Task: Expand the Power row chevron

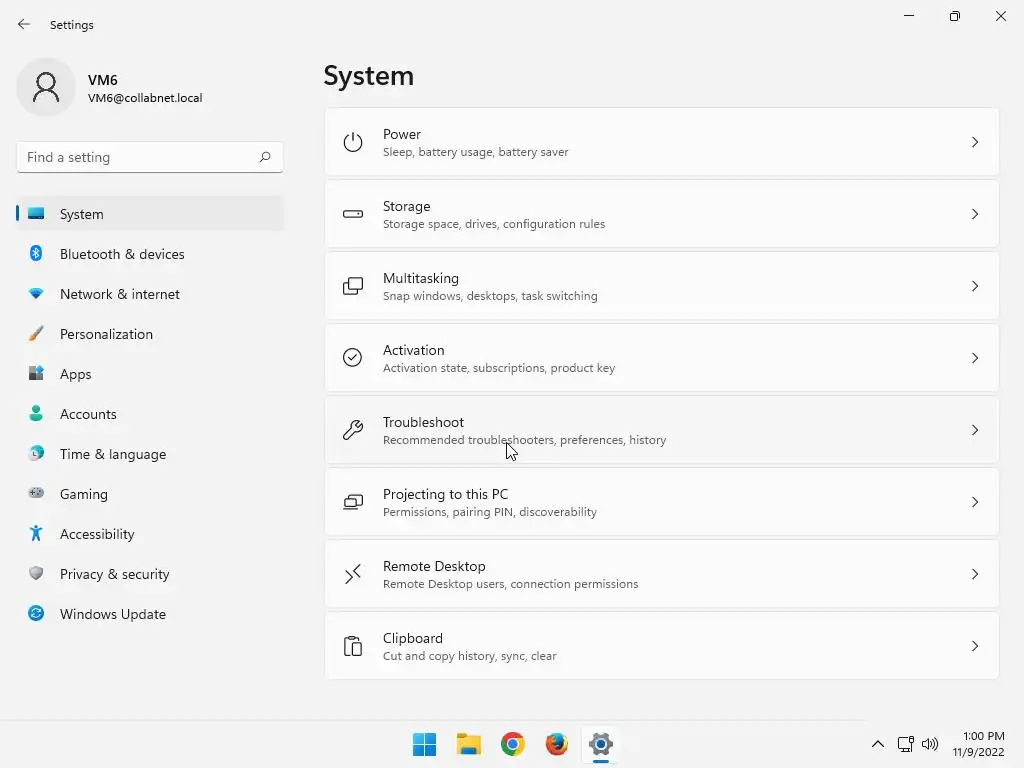Action: coord(974,142)
